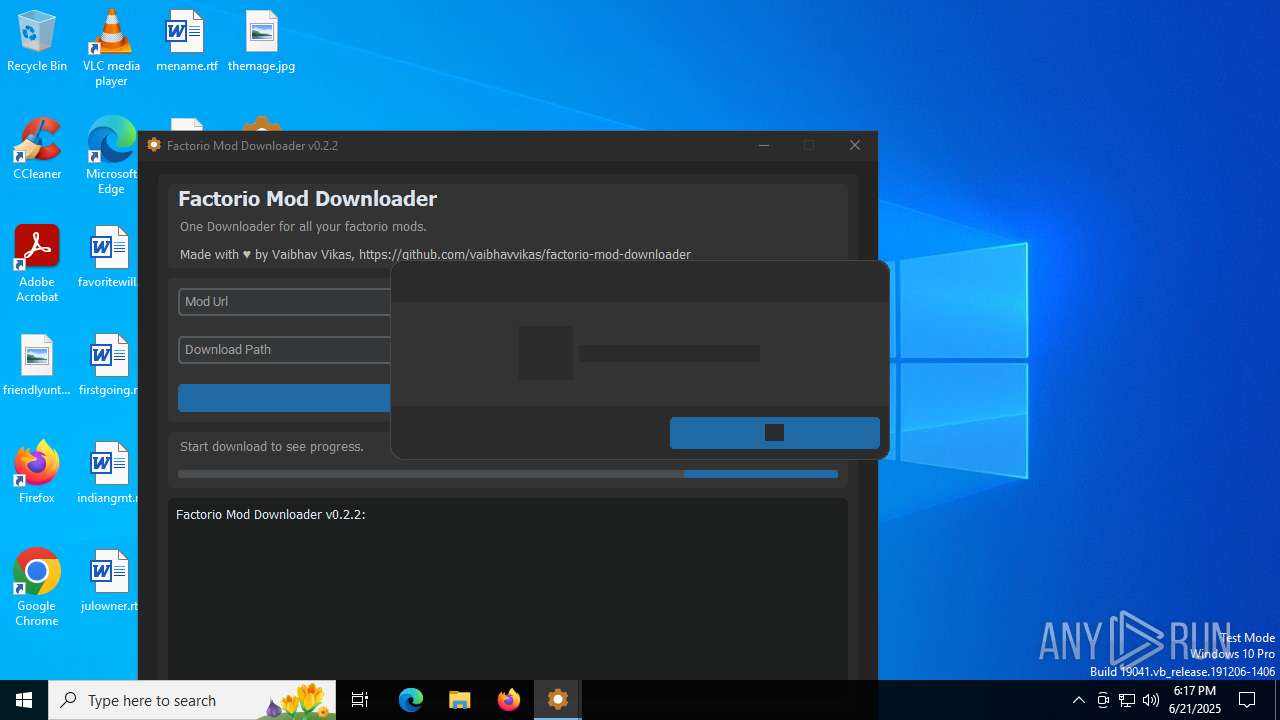Viewport: 1280px width, 720px height.
Task: Close the Factorio Mod Downloader window
Action: (855, 145)
